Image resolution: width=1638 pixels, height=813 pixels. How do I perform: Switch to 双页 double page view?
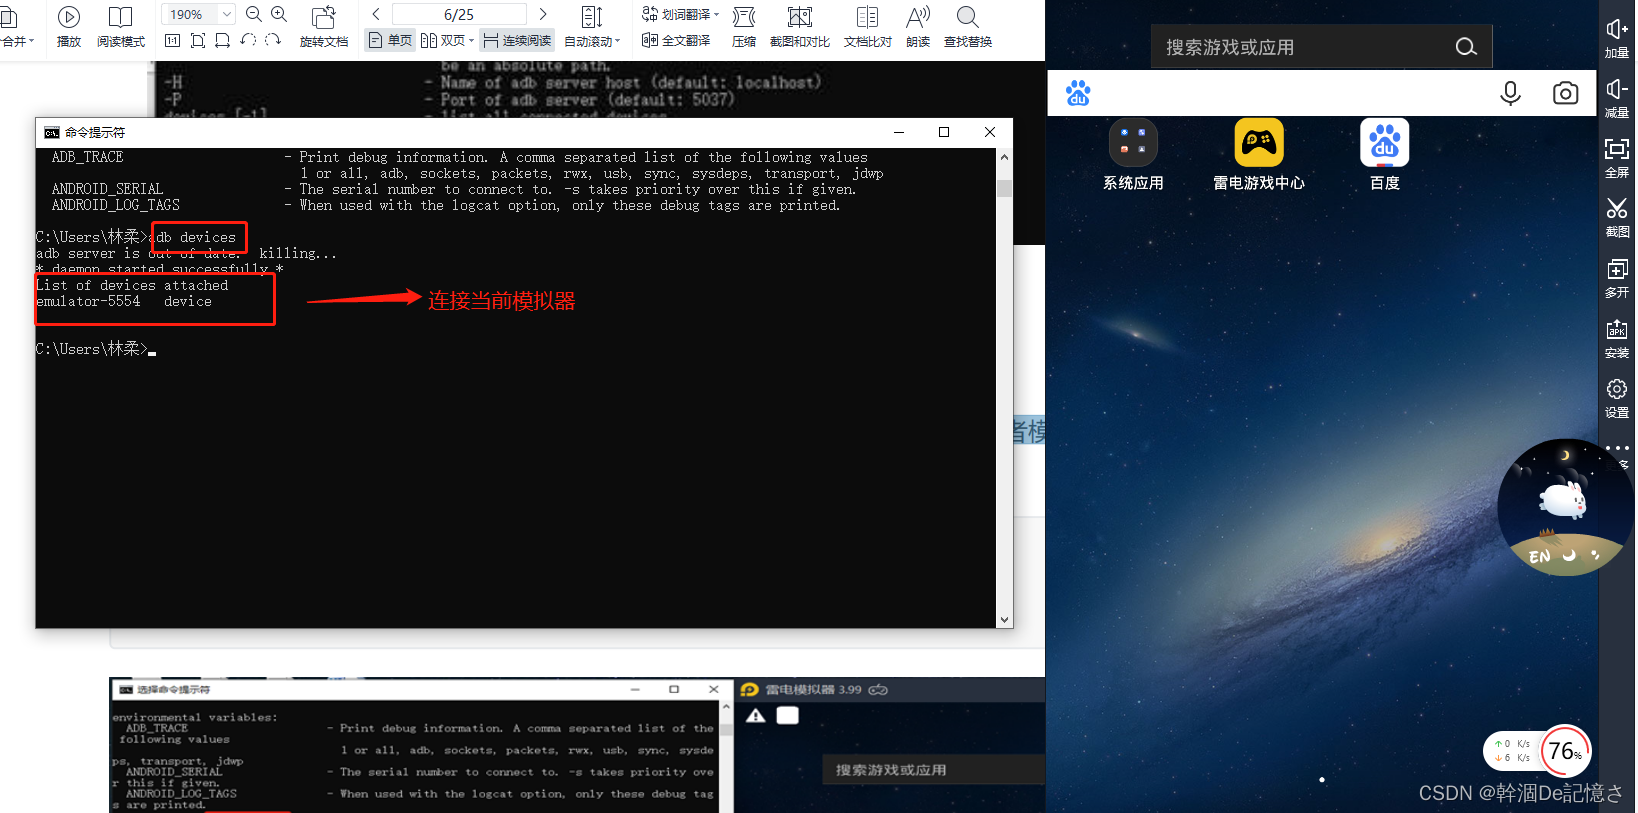pos(443,40)
